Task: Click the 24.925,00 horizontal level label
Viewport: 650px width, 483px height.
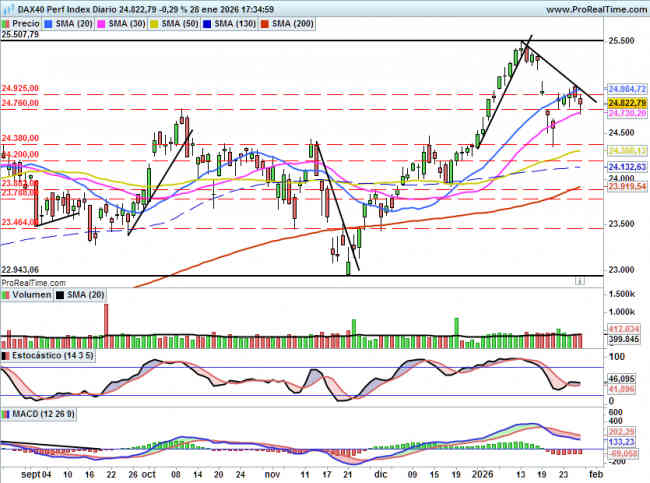Action: click(20, 89)
